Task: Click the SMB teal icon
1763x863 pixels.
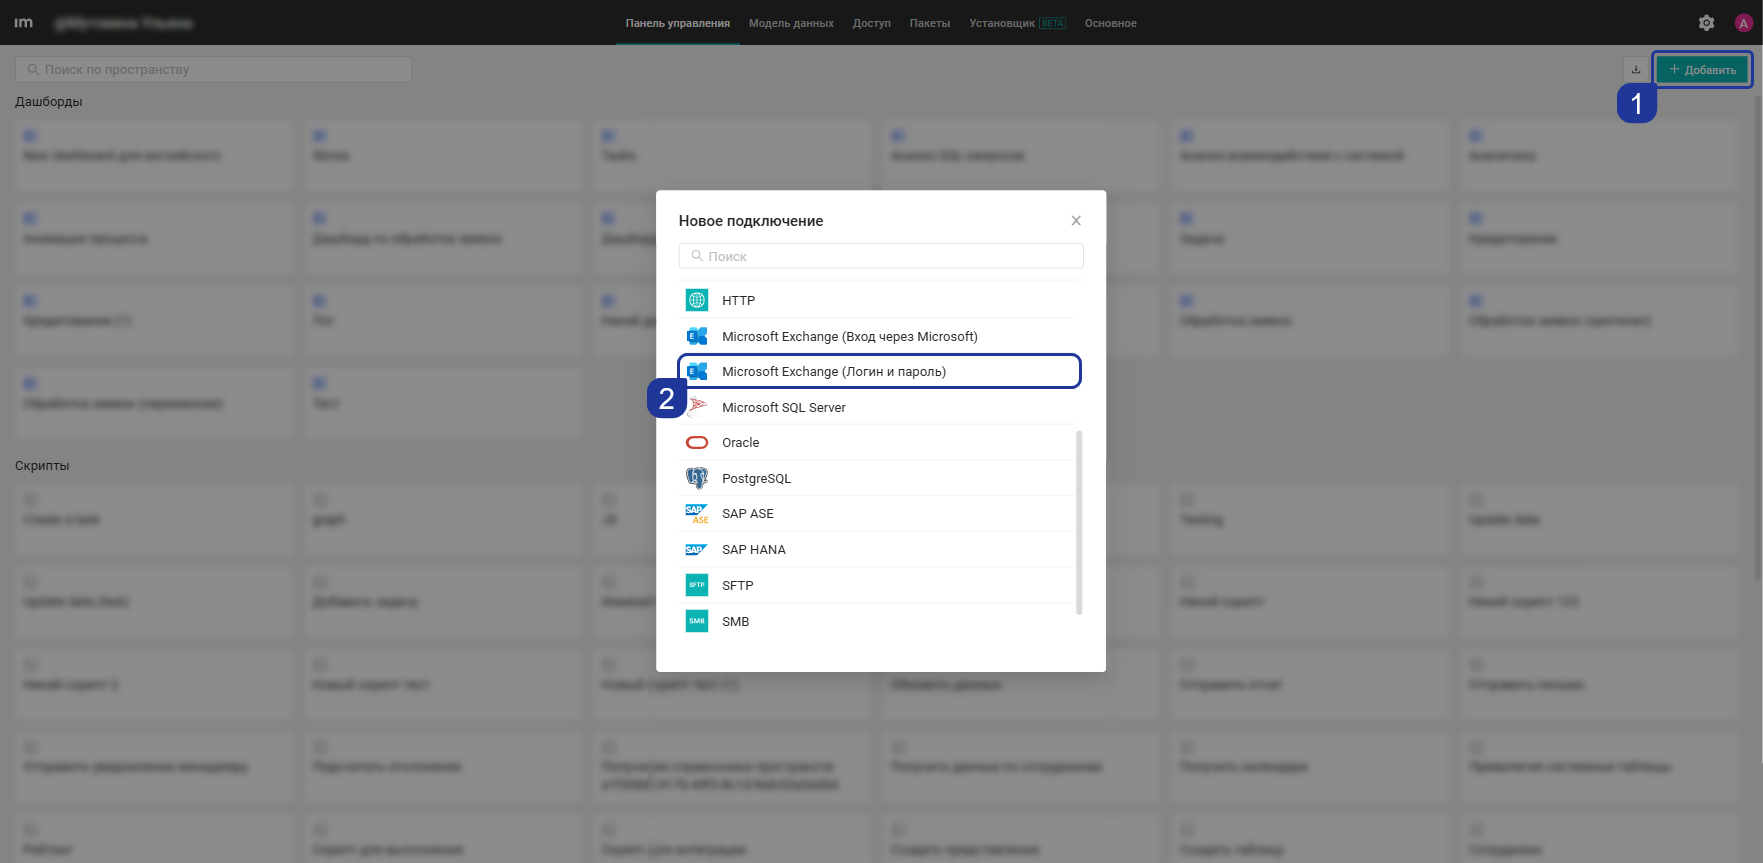Action: 697,621
